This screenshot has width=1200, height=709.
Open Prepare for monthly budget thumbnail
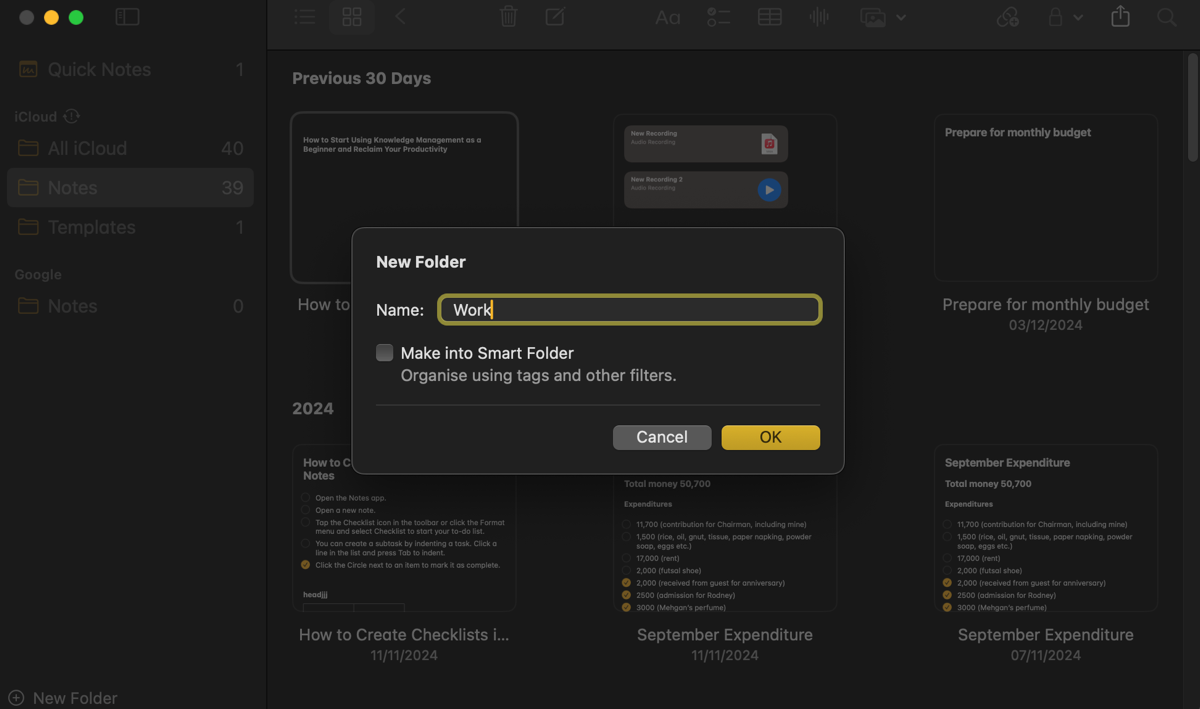[1046, 197]
